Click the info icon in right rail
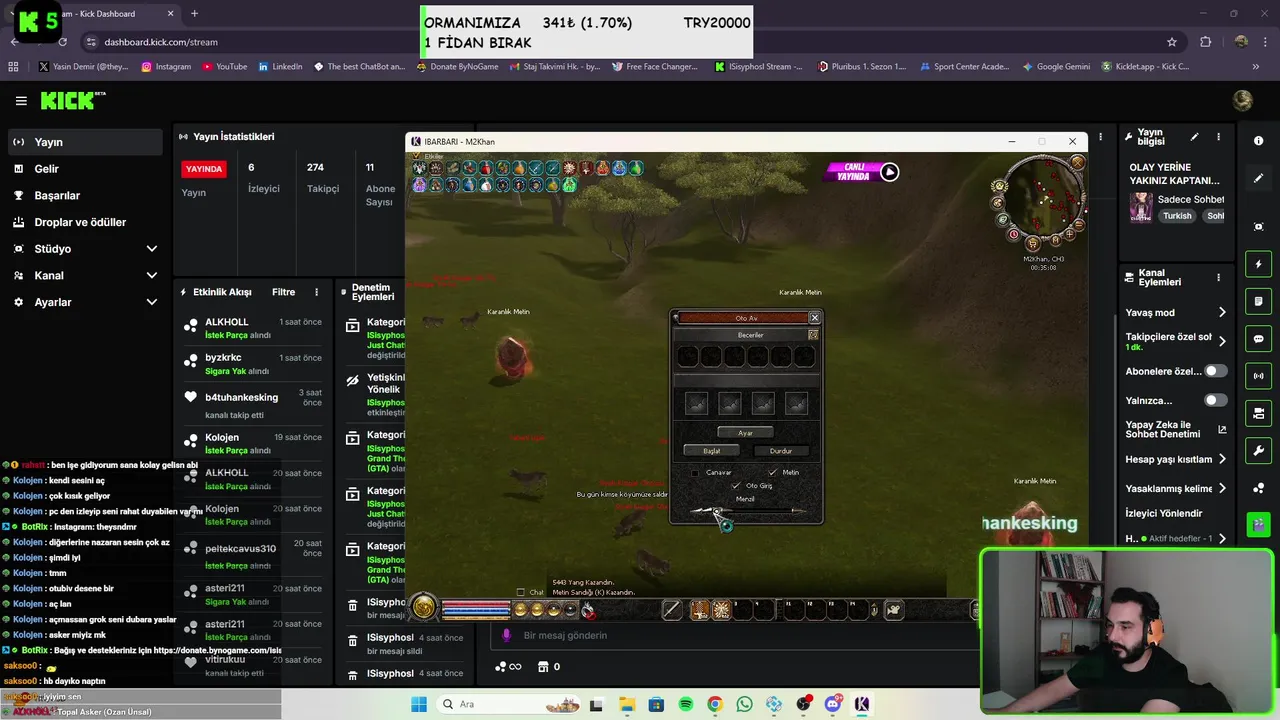Image resolution: width=1280 pixels, height=720 pixels. [1258, 141]
